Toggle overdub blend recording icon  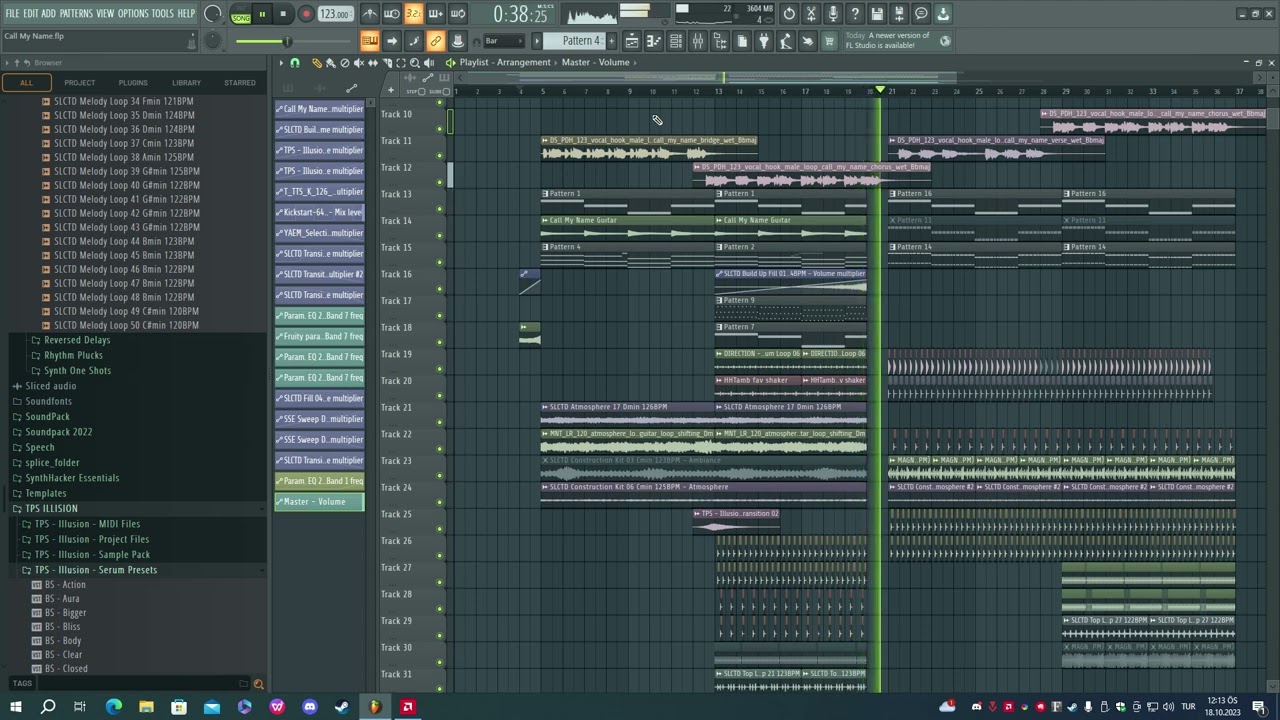tap(436, 14)
